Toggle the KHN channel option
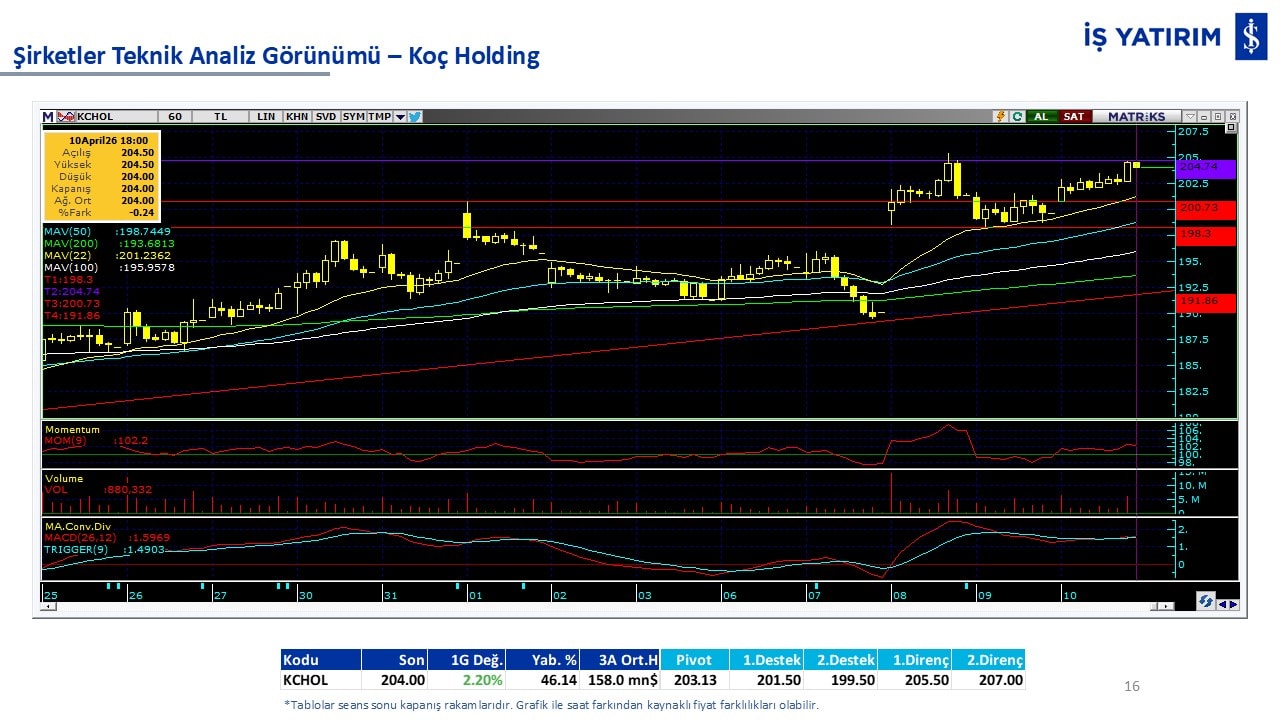1280x720 pixels. [297, 117]
